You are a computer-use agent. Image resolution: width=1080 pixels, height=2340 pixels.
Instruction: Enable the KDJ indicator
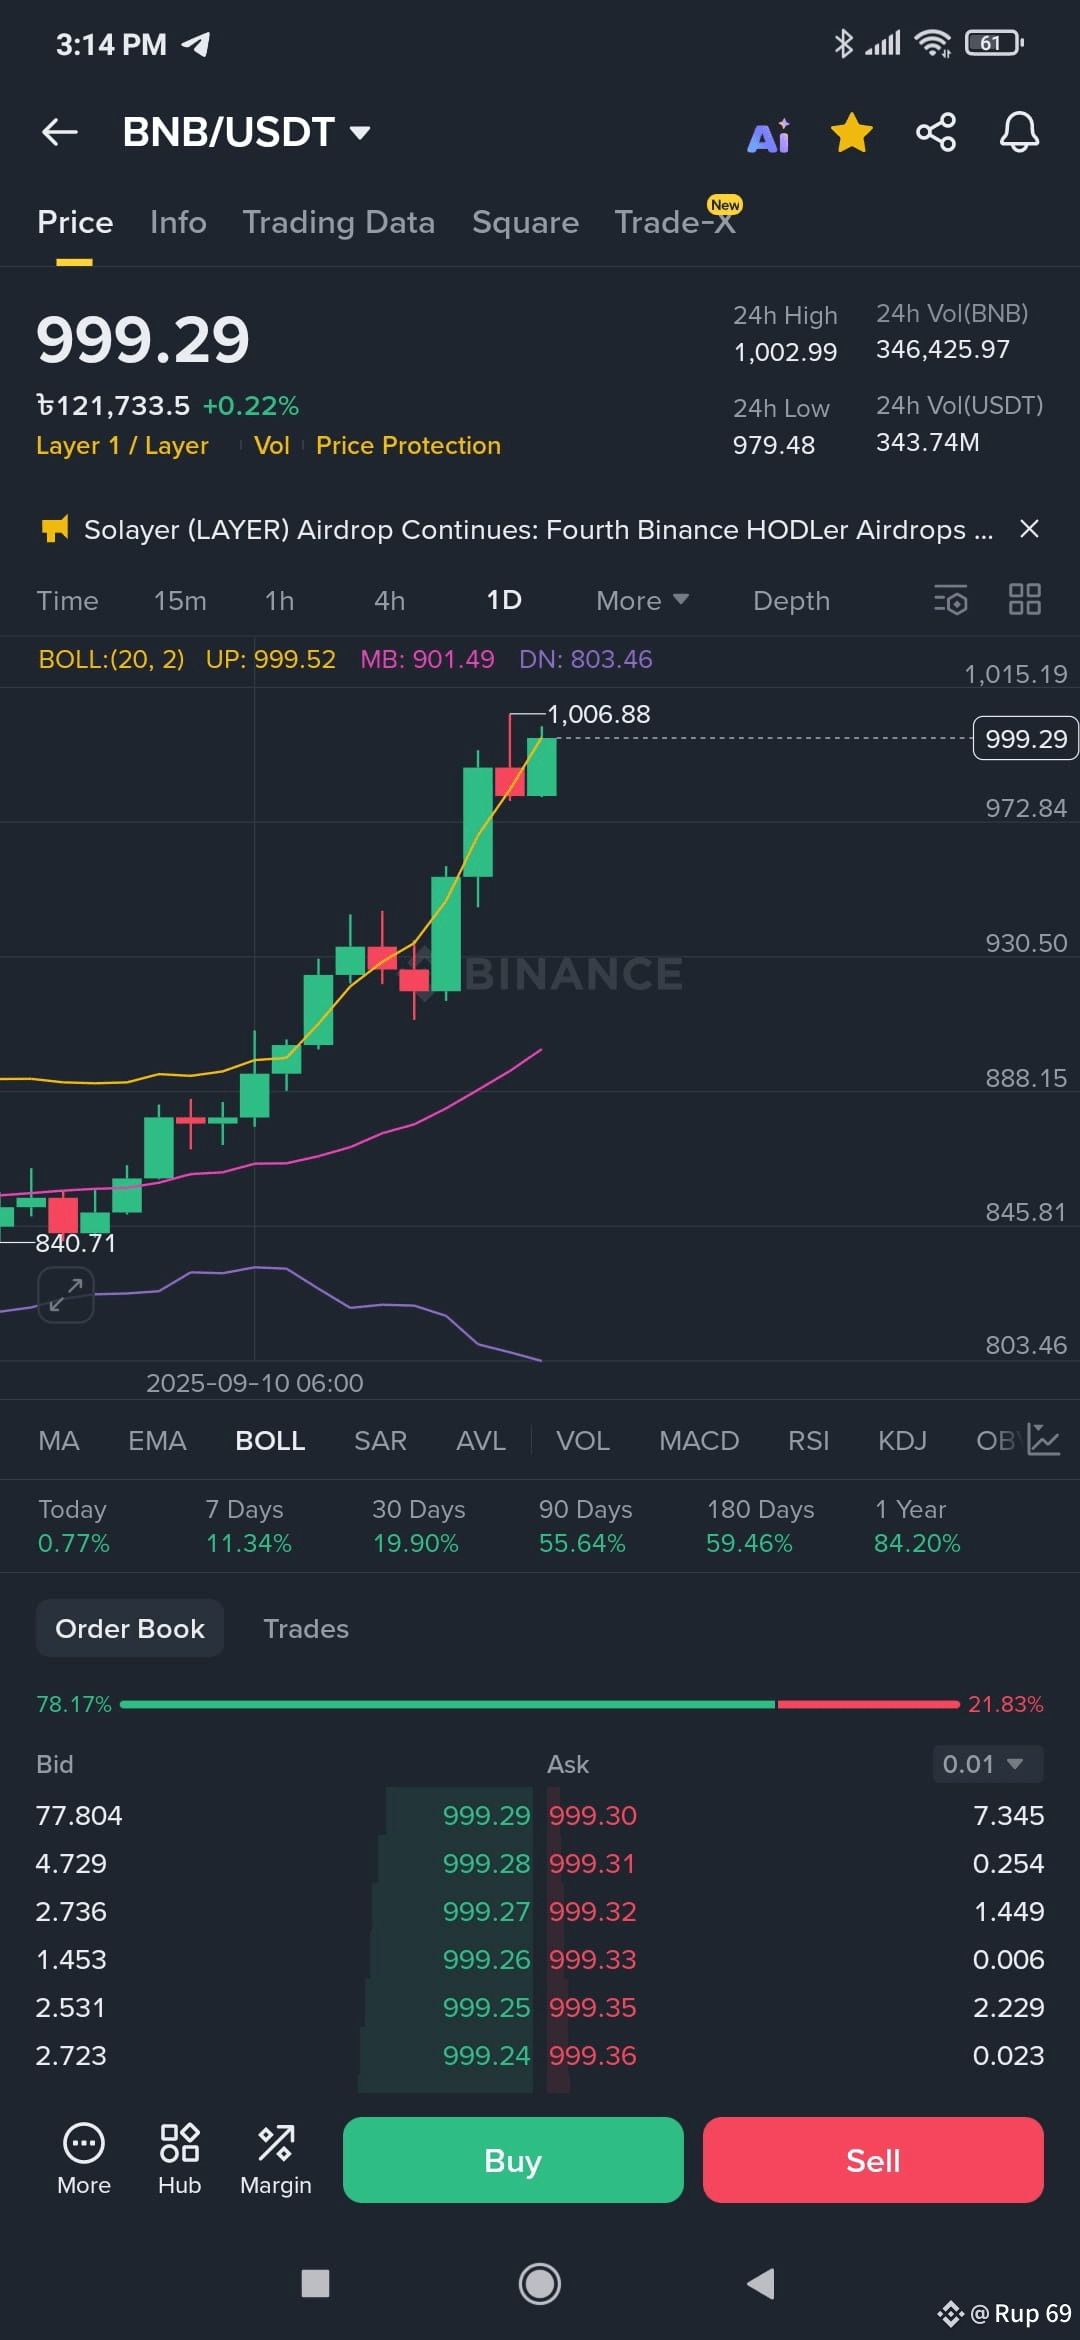coord(902,1440)
